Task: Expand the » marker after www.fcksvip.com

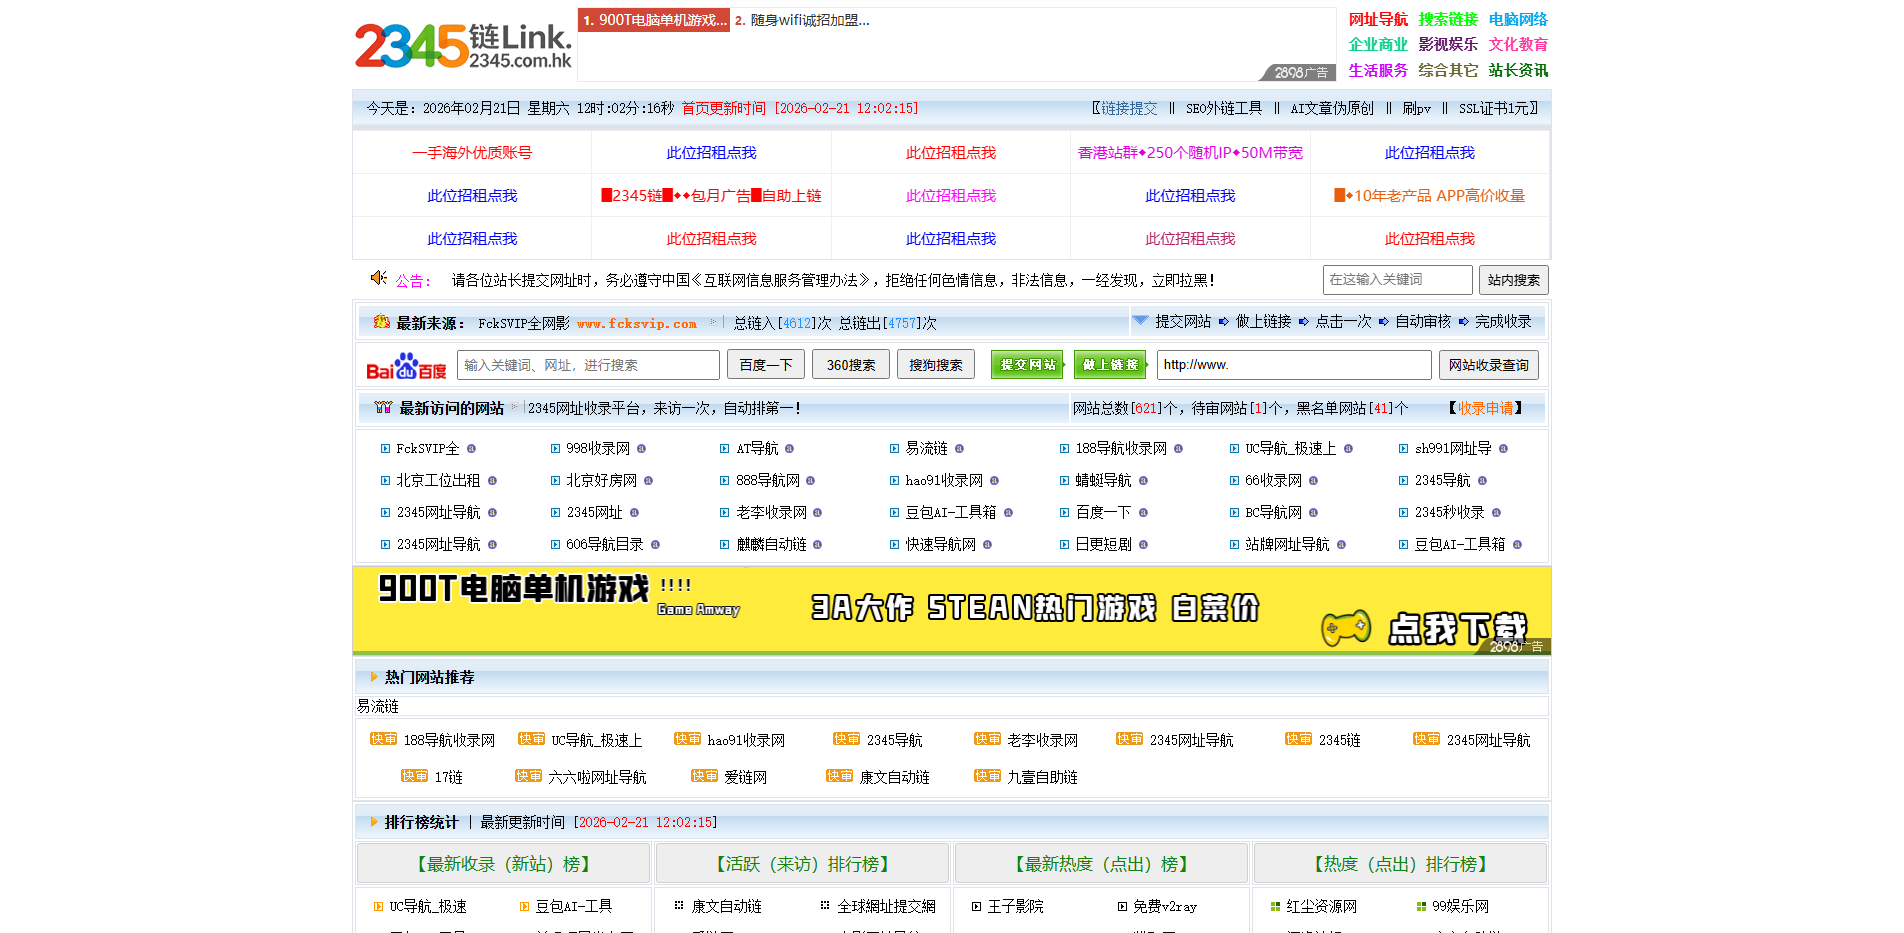Action: tap(713, 322)
